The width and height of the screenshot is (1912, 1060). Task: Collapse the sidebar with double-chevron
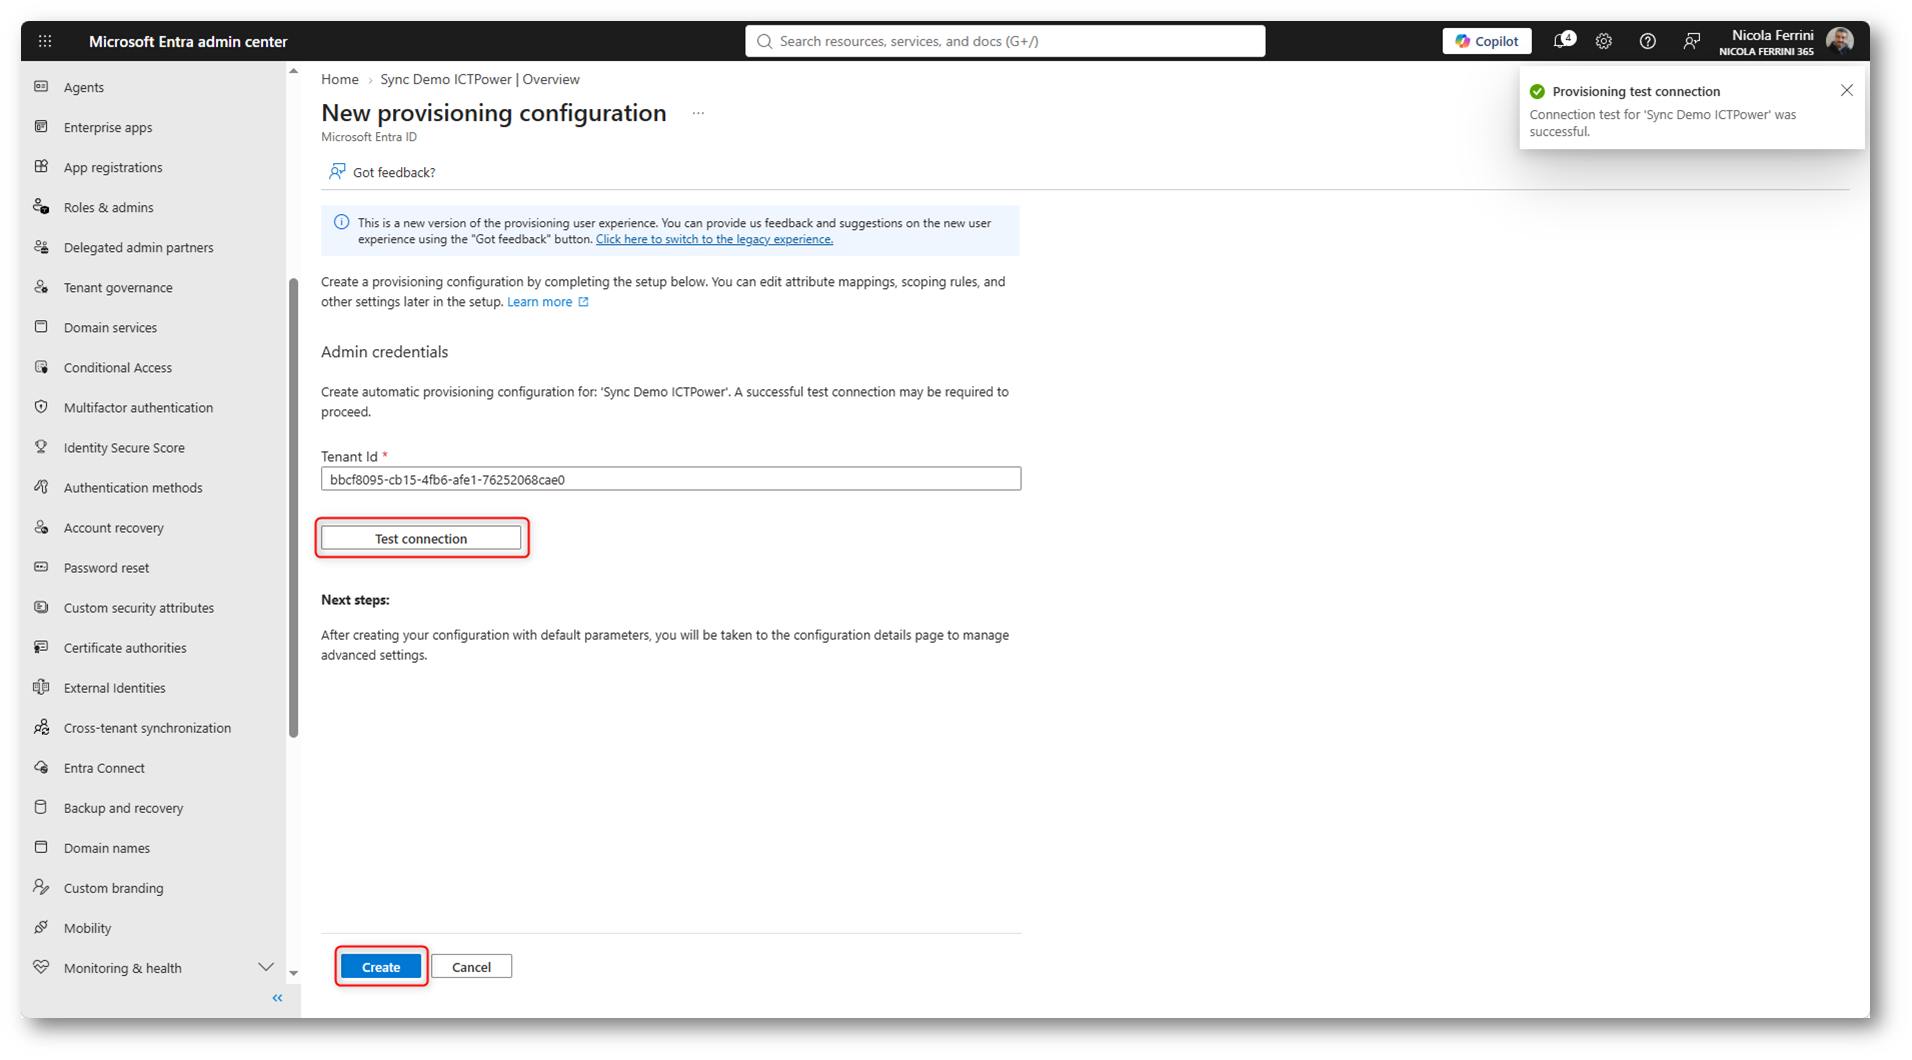277,998
